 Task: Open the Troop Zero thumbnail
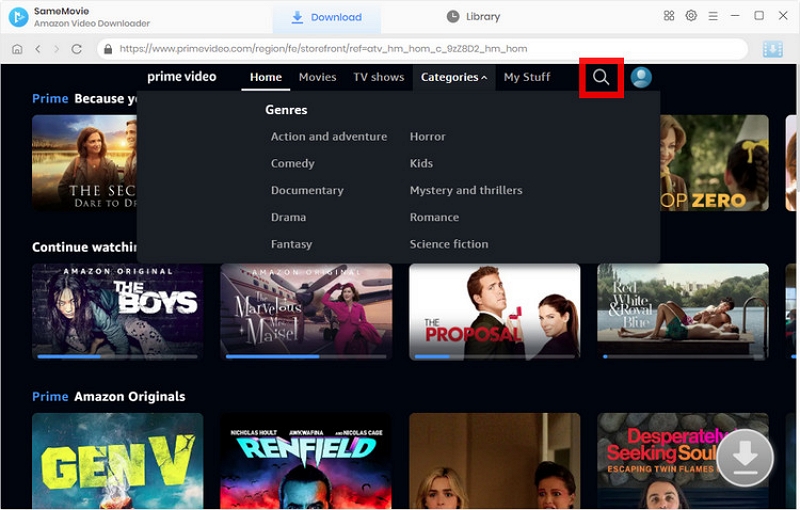coord(714,163)
